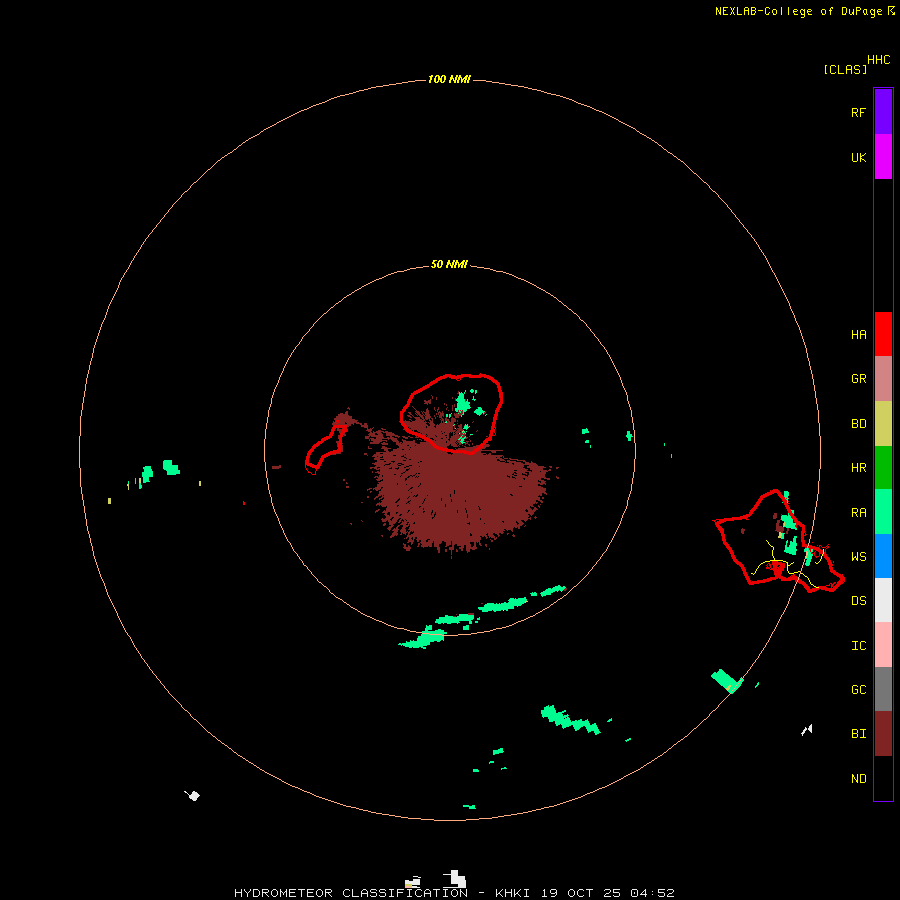The width and height of the screenshot is (900, 900).
Task: Select the dusty pink GR swatch
Action: 883,379
